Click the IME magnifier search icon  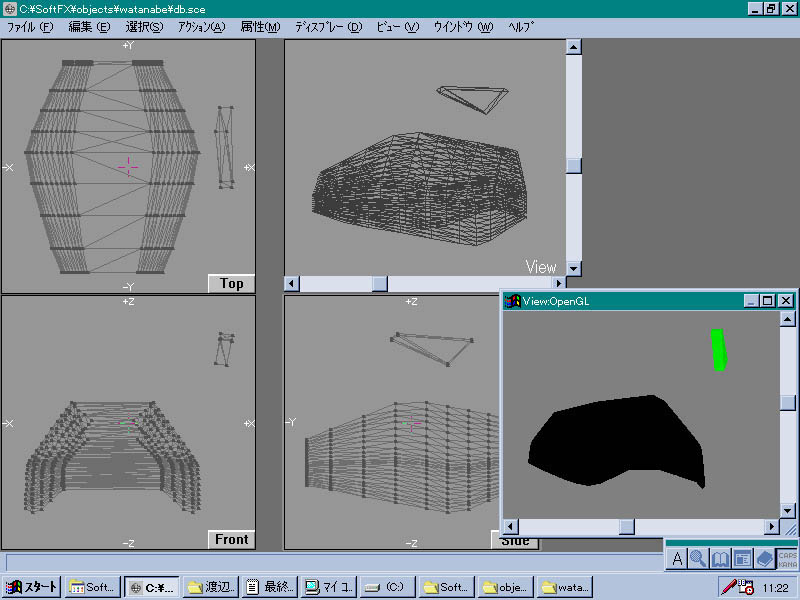tap(698, 558)
